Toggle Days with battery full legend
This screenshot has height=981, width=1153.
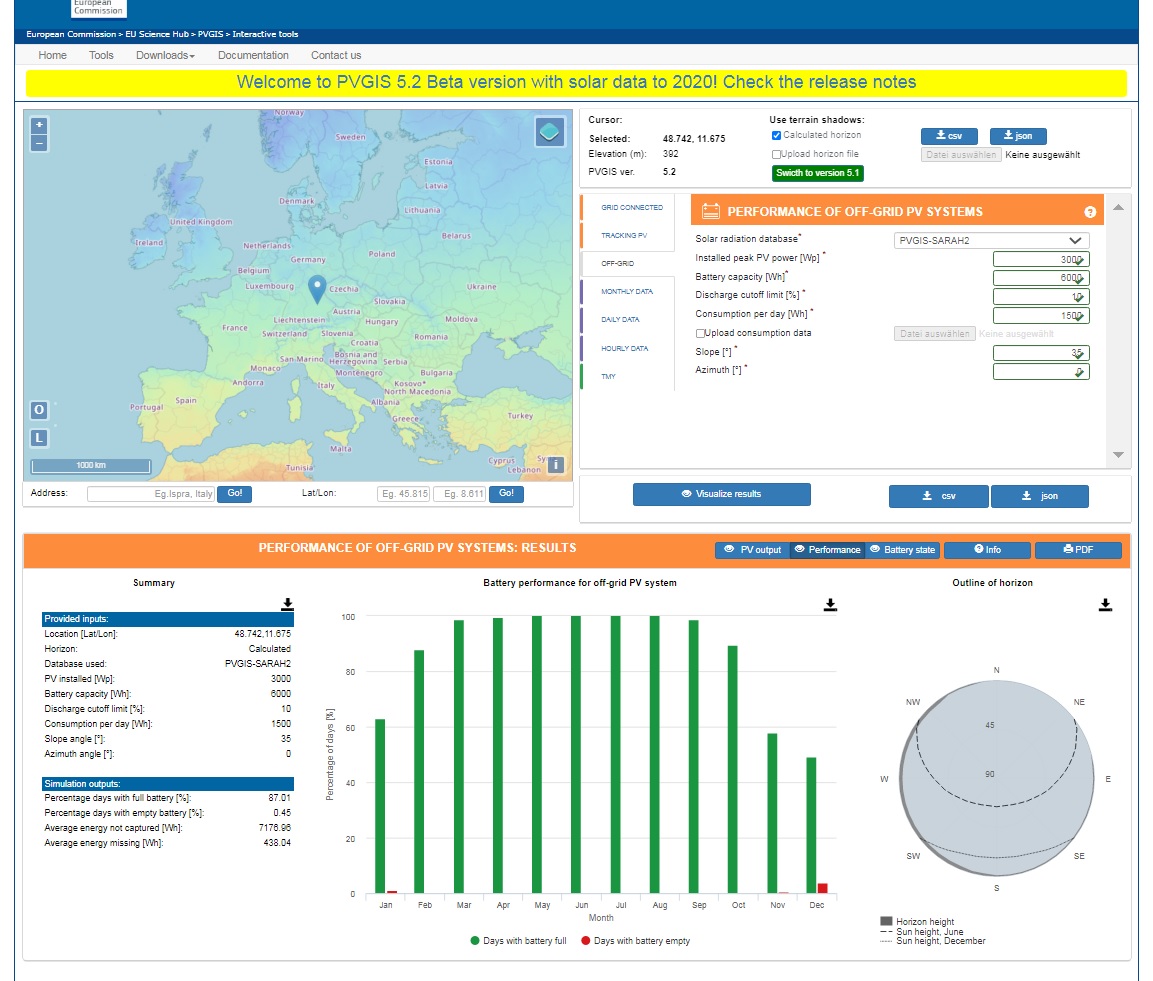pos(518,941)
